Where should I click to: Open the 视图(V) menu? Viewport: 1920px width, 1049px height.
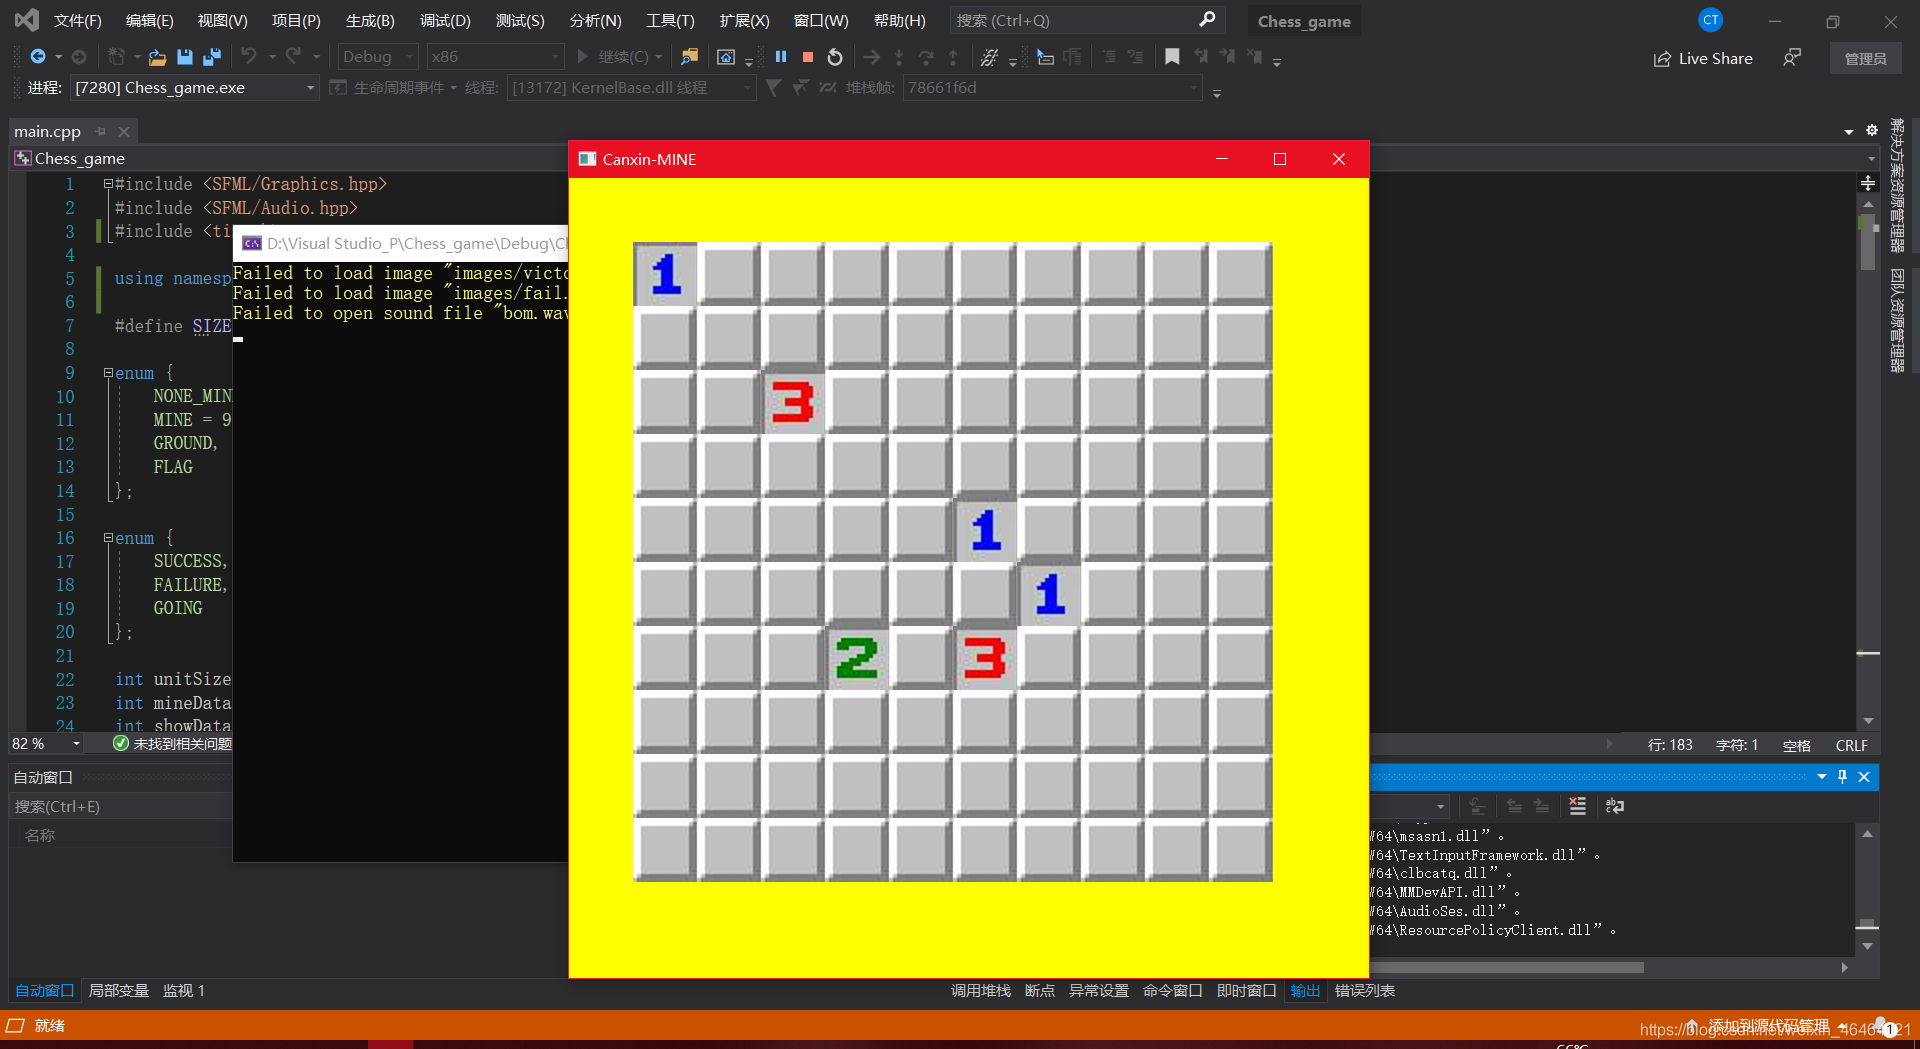222,21
